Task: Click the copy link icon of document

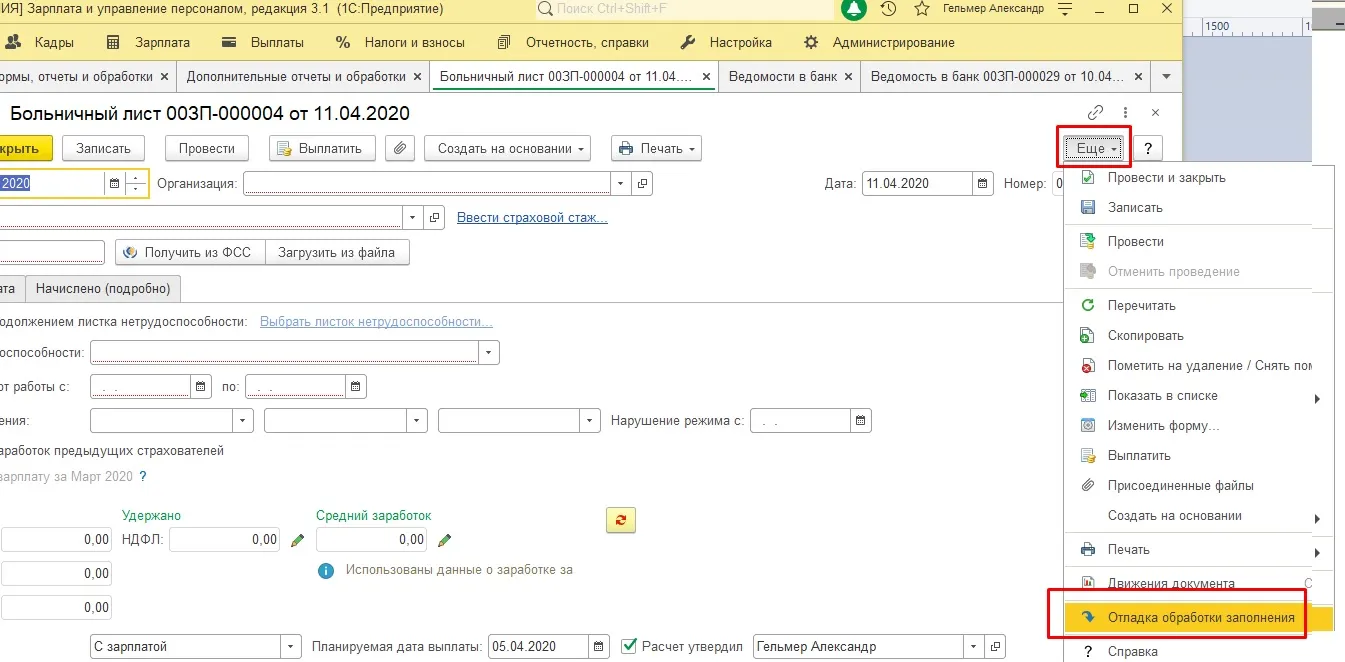Action: pyautogui.click(x=1096, y=113)
